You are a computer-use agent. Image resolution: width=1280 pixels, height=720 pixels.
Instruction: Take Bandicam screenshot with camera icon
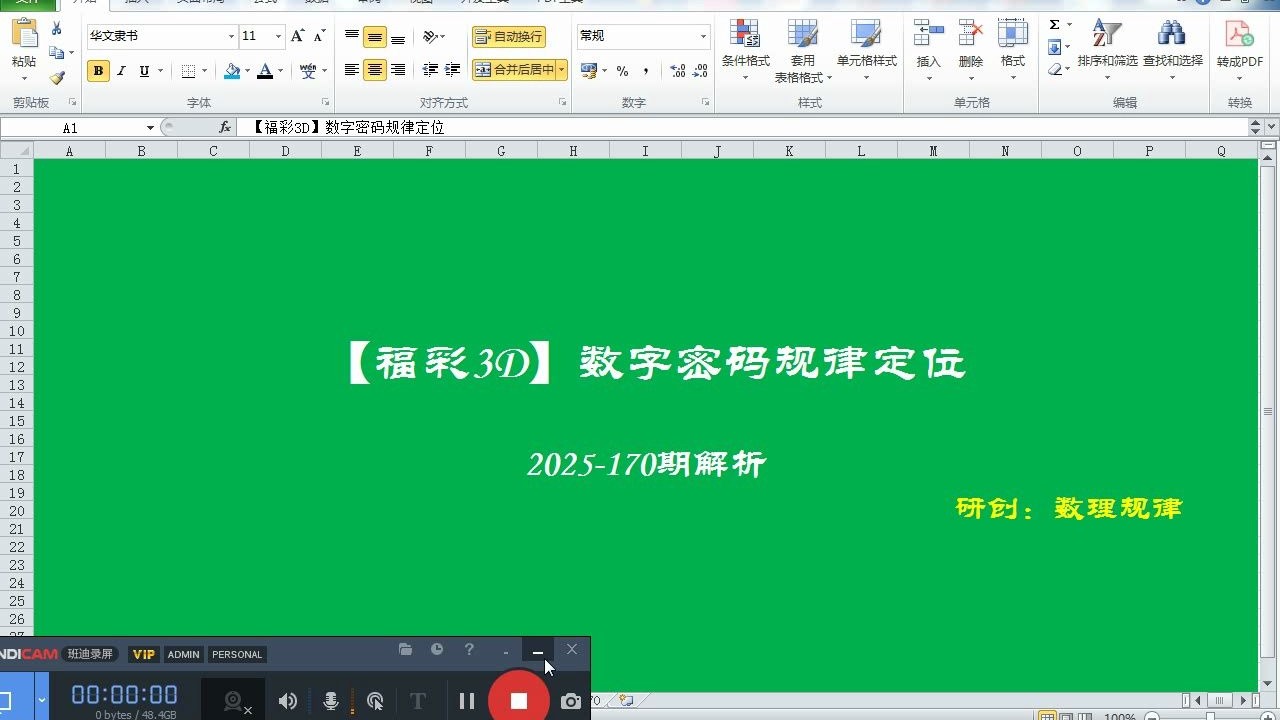[571, 701]
